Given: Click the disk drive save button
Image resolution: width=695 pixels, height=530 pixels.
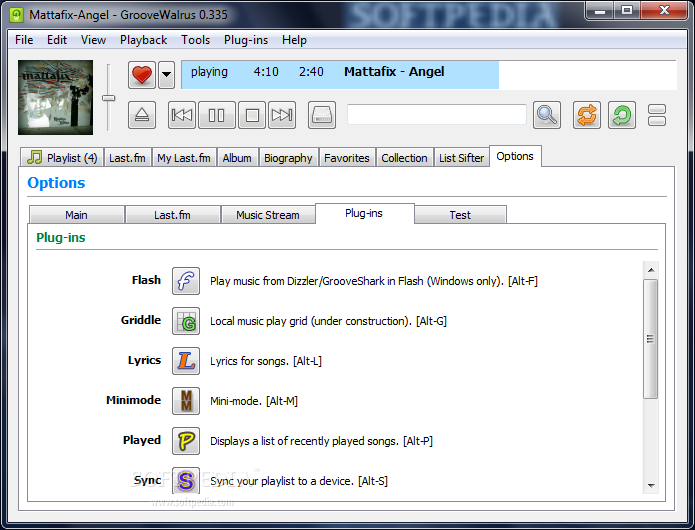Looking at the screenshot, I should [x=322, y=115].
